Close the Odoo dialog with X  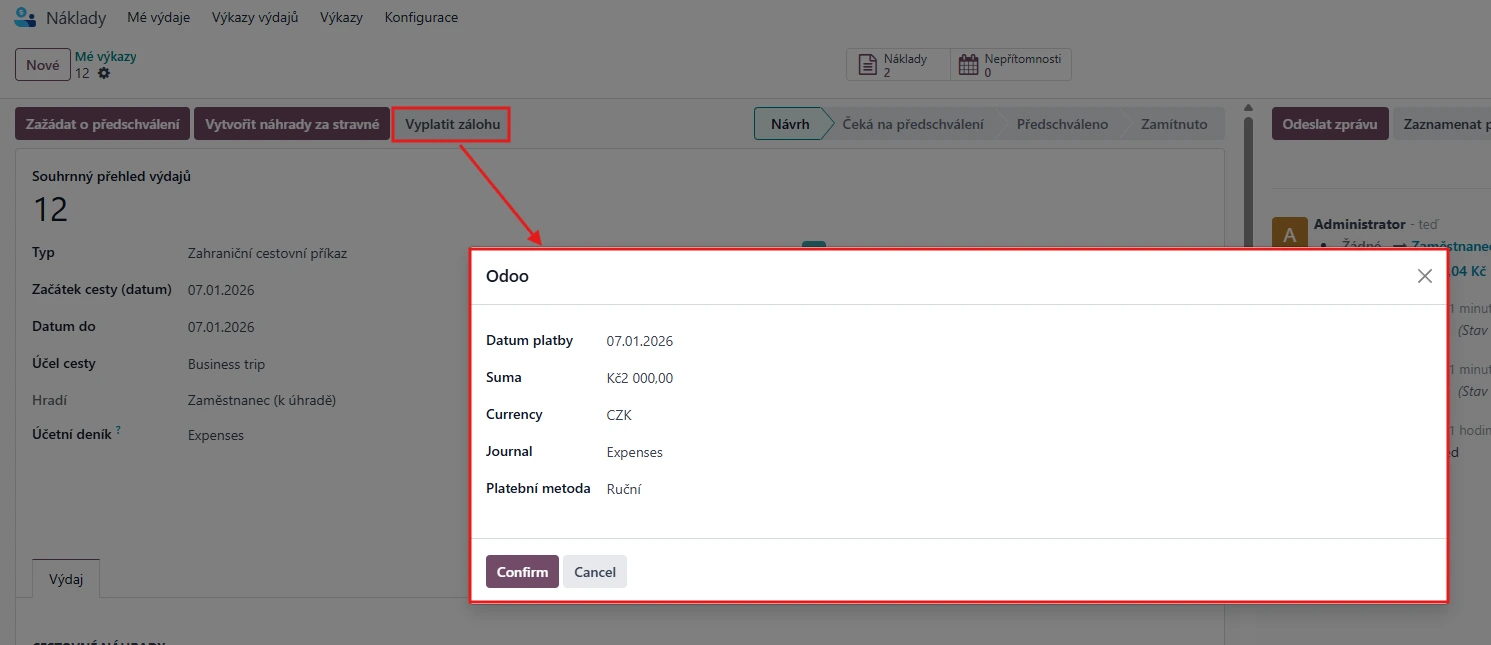click(1425, 276)
